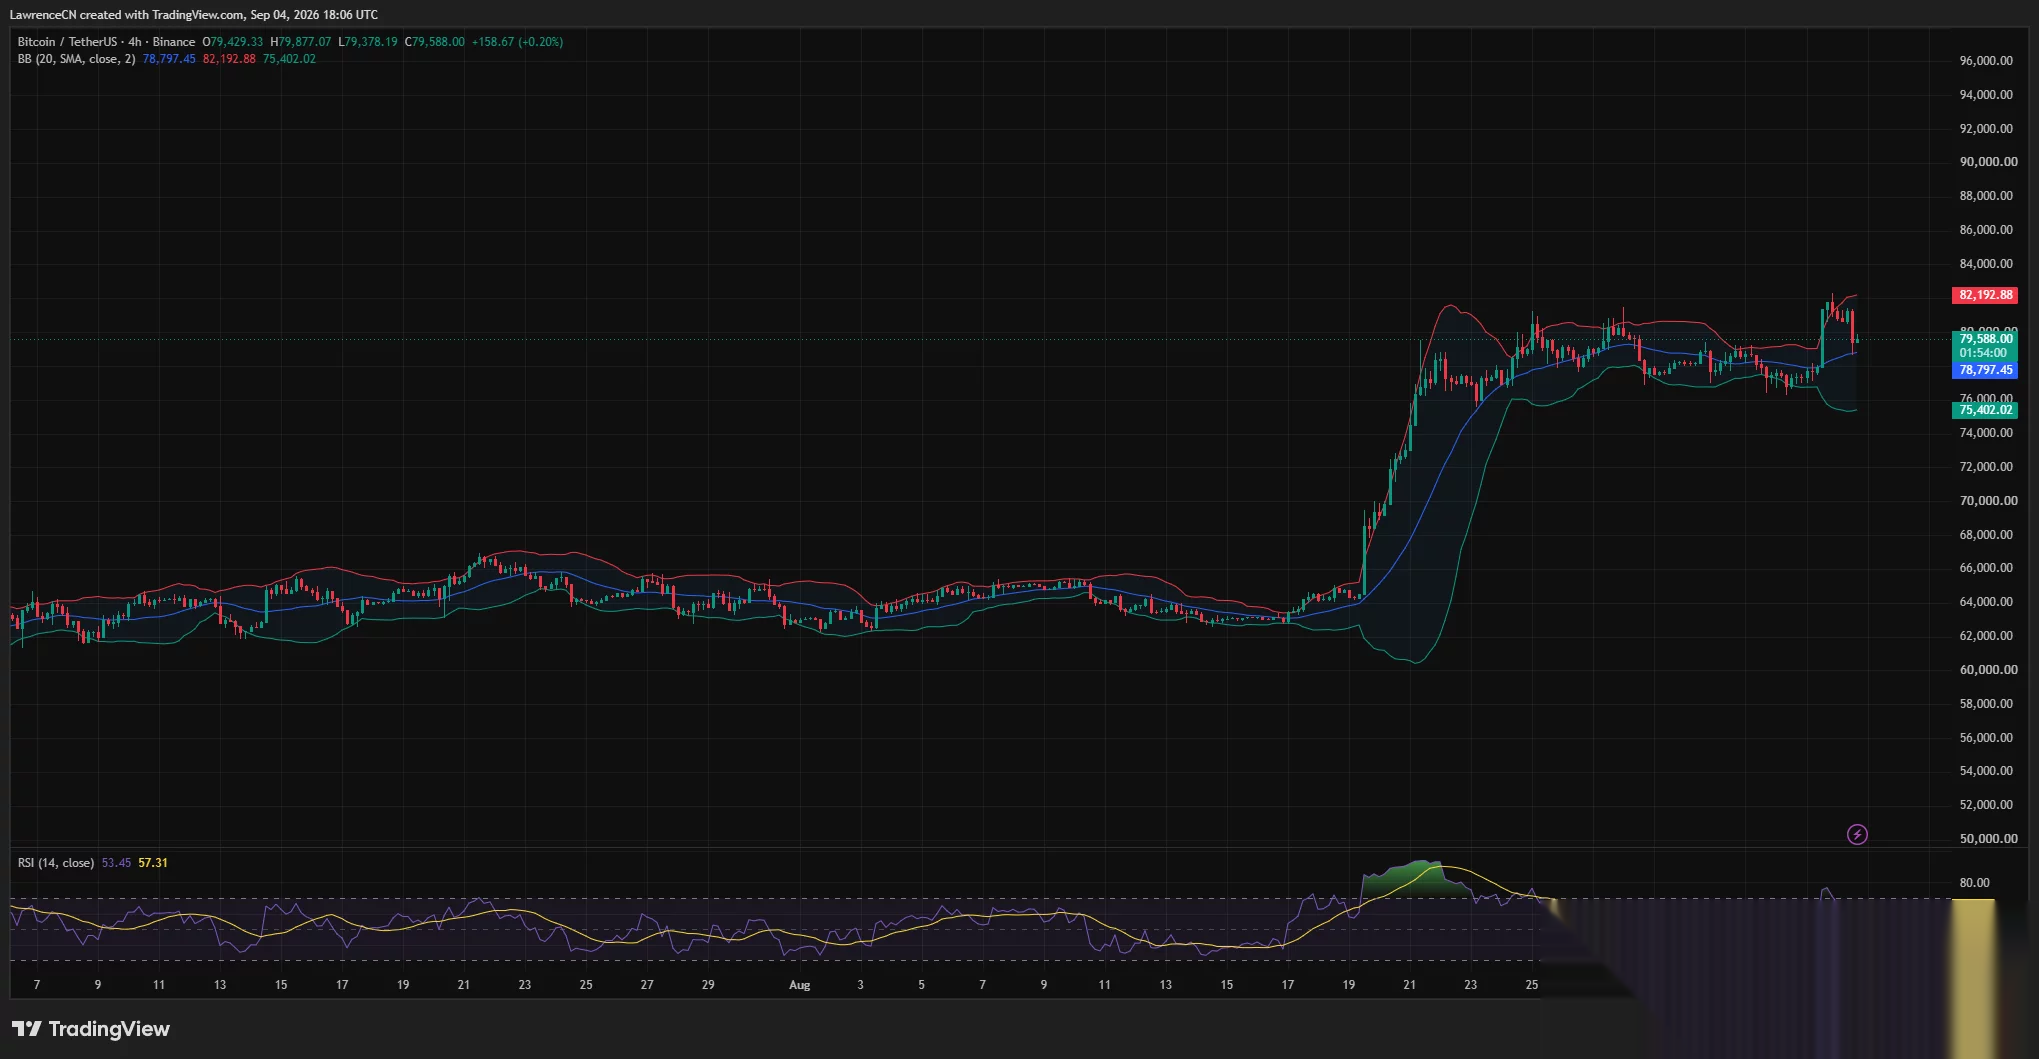
Task: Click the snapshot header with LawrenceCN credit
Action: (x=194, y=15)
